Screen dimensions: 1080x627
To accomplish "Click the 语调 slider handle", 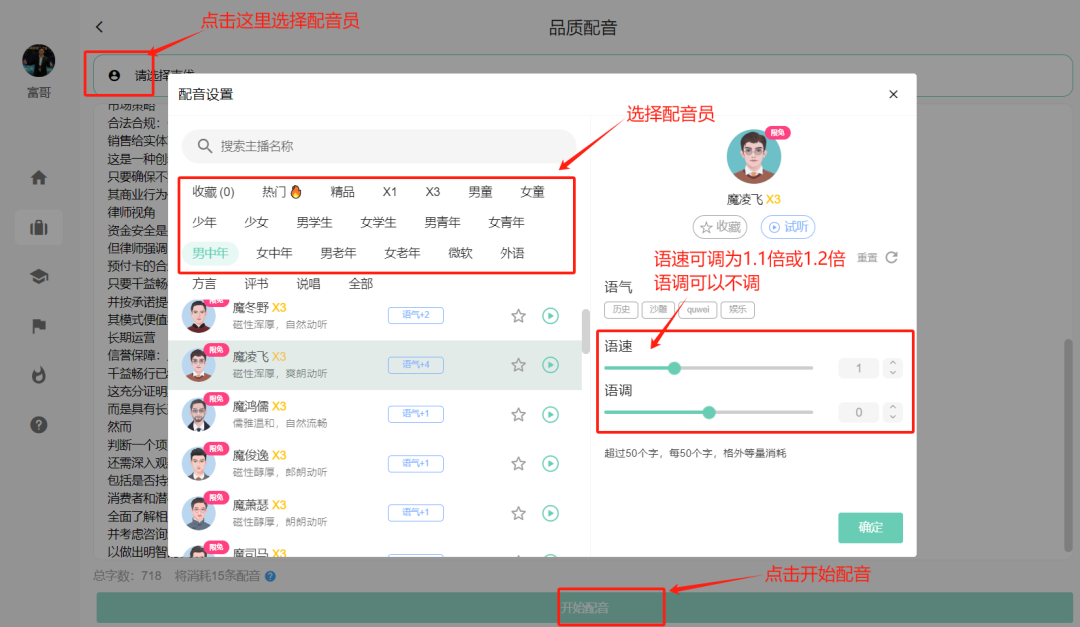I will 709,413.
